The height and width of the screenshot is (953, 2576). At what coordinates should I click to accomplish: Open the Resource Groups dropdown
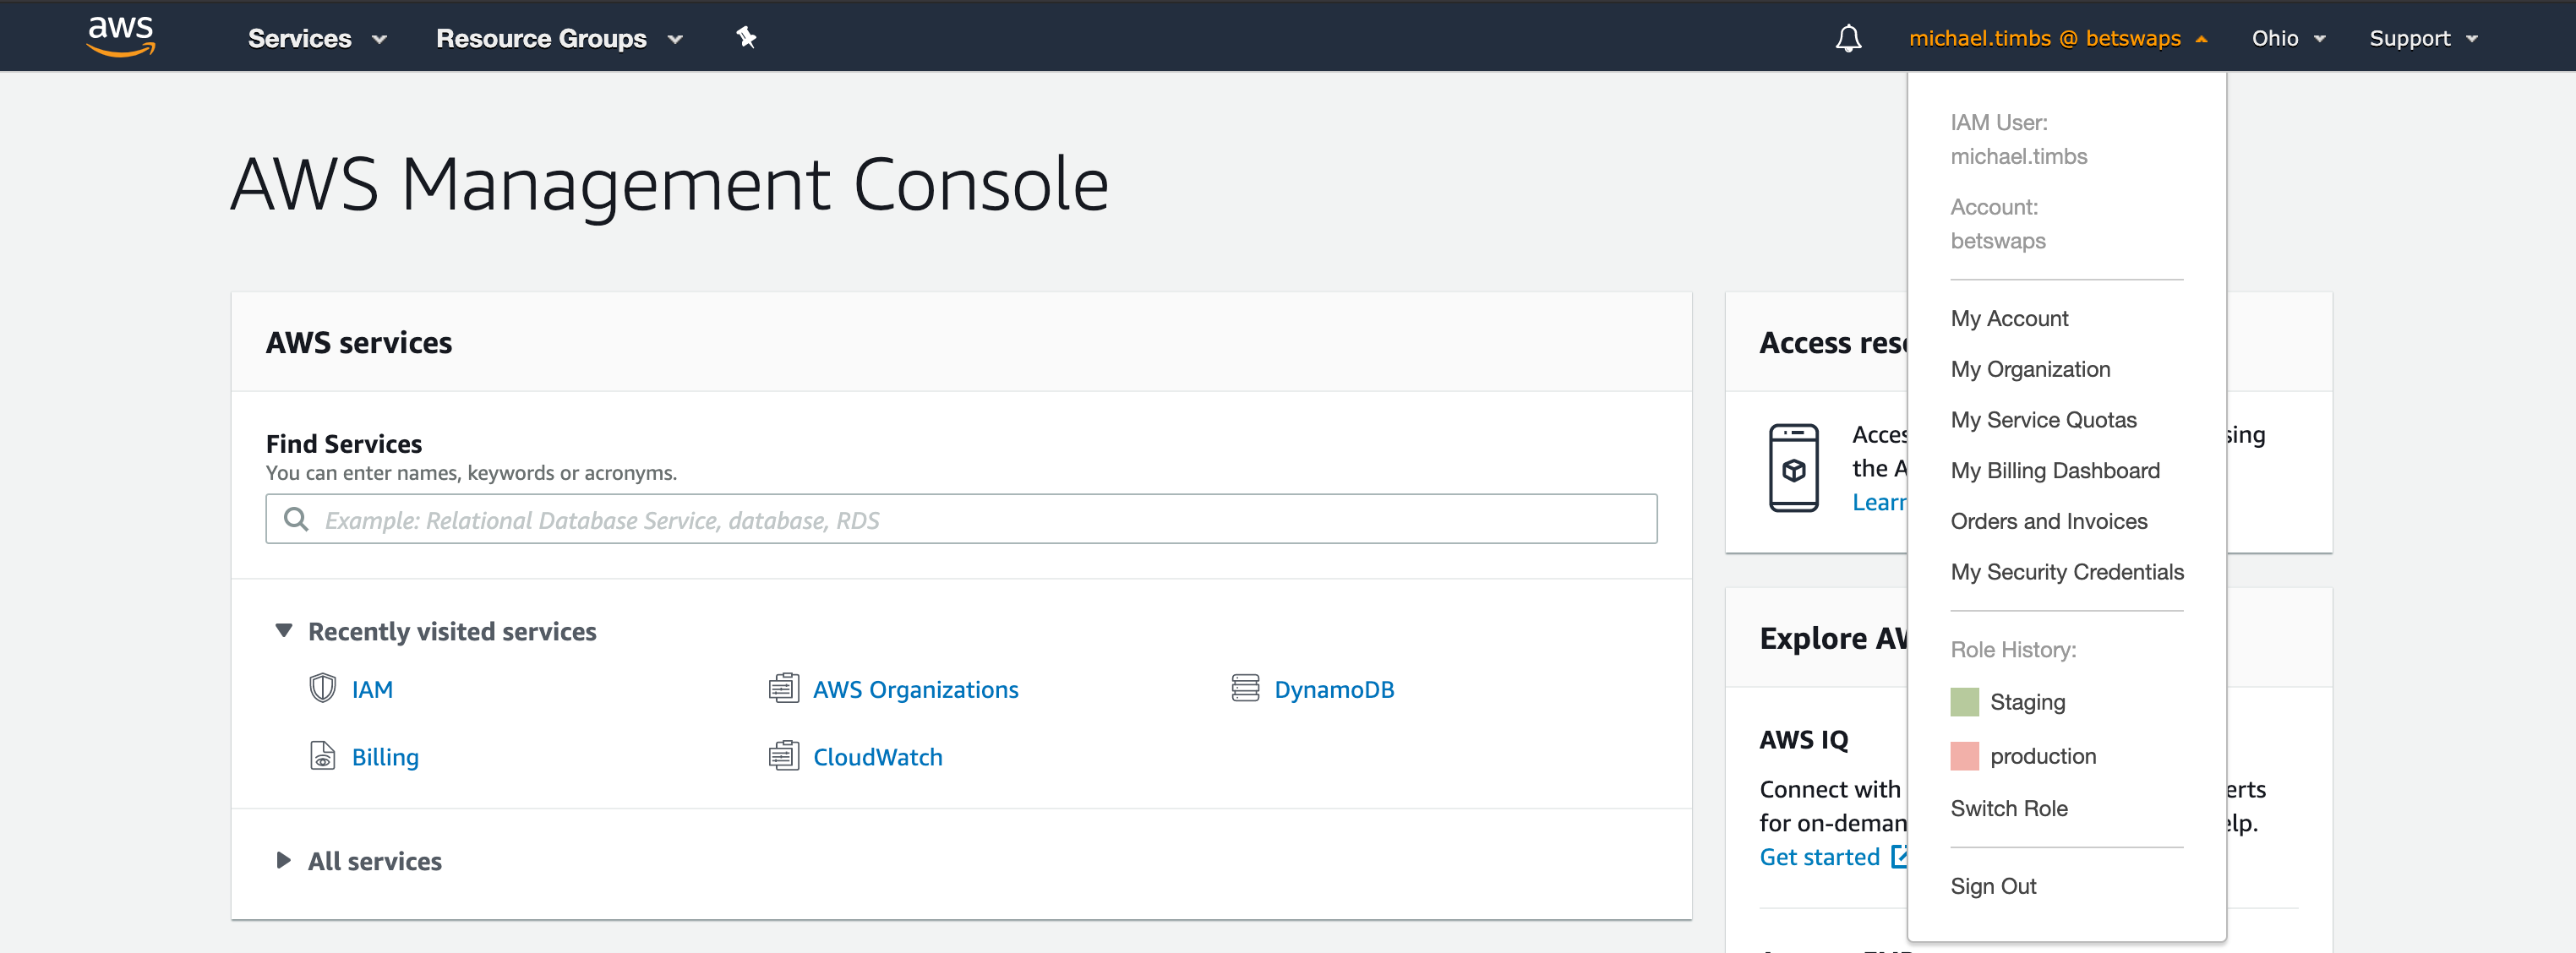coord(558,38)
